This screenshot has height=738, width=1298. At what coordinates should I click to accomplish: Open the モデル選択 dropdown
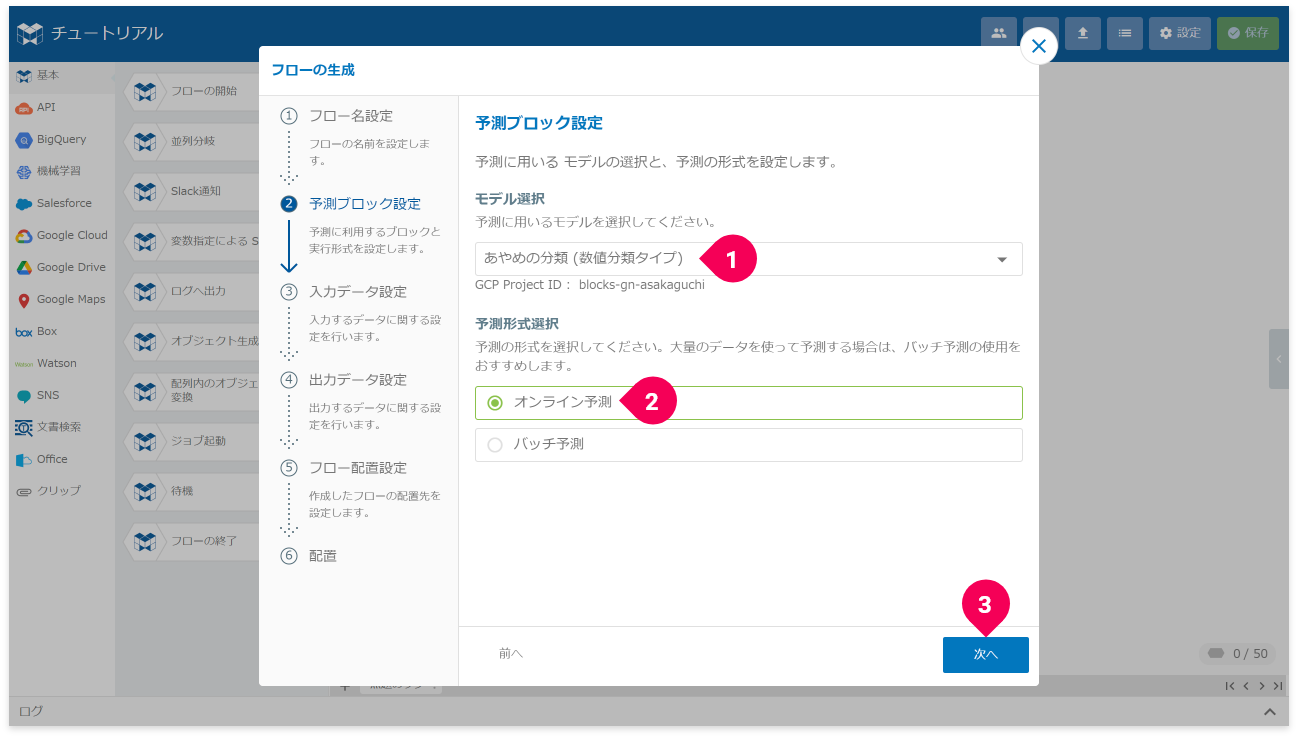tap(748, 259)
